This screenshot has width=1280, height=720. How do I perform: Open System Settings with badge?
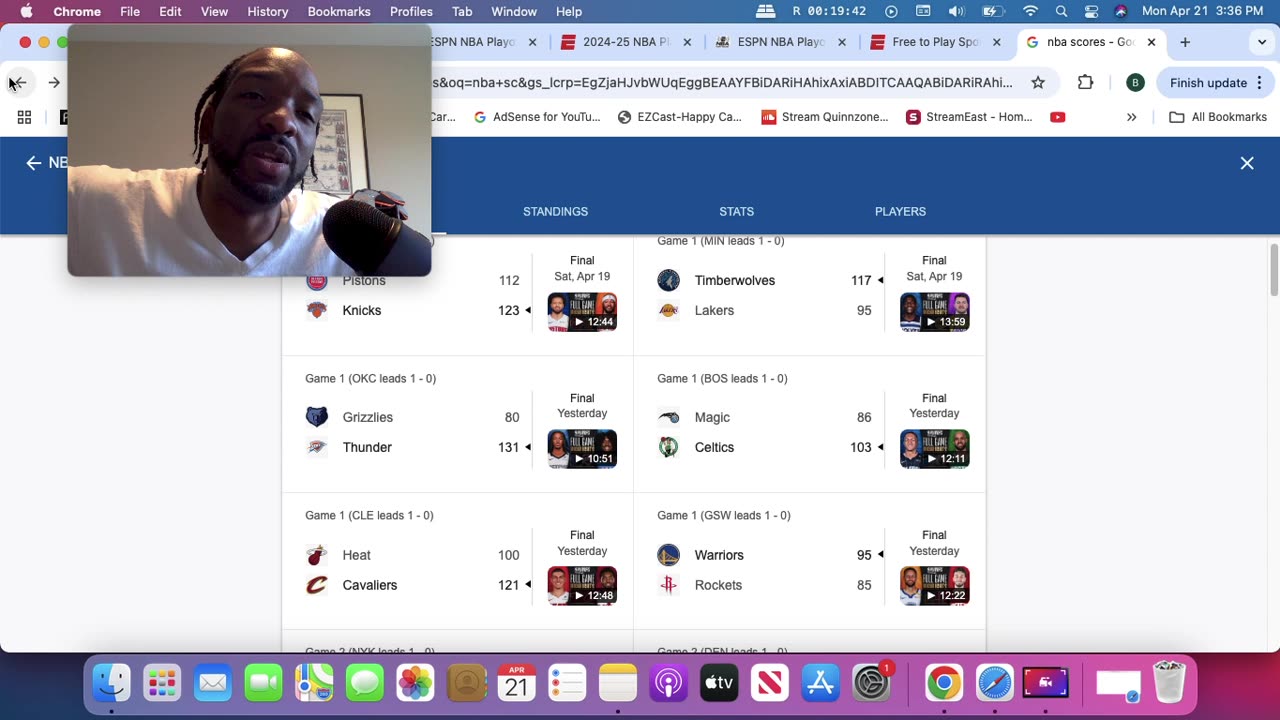871,683
